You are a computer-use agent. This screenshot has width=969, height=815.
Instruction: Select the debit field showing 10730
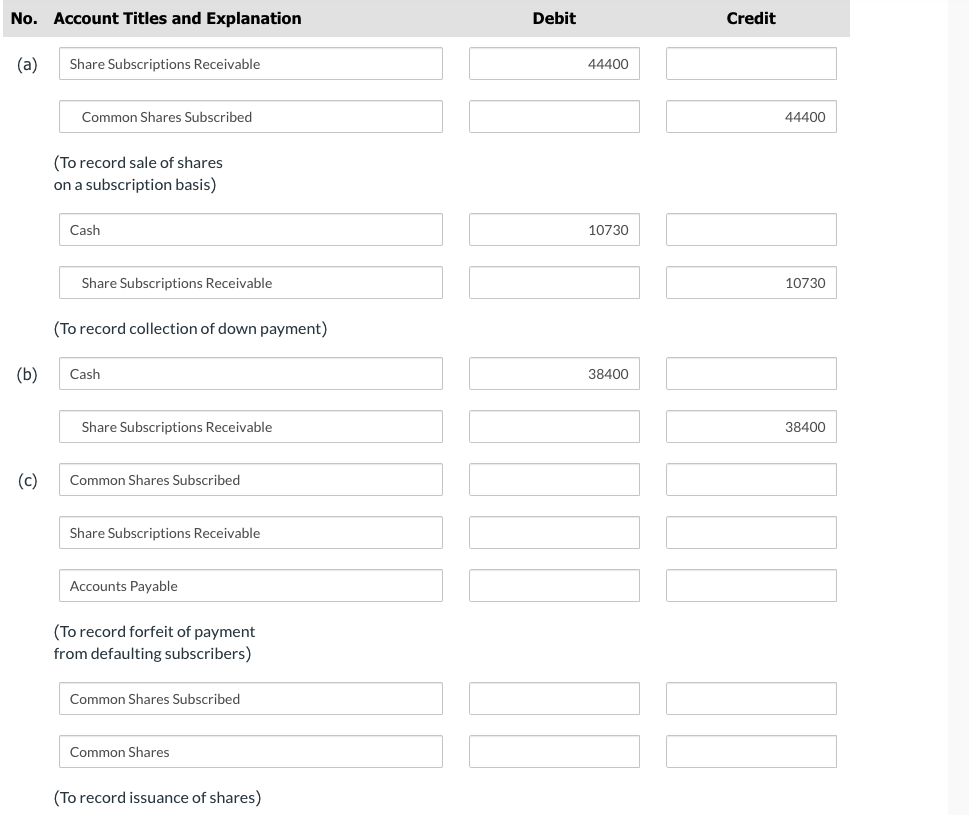[x=554, y=230]
